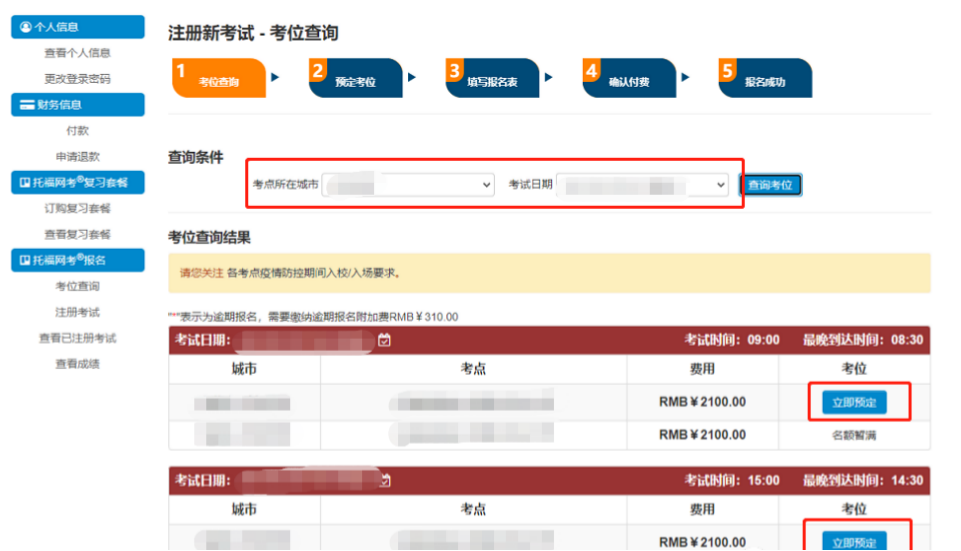Click the icon beside 财务信息 header

click(25, 105)
